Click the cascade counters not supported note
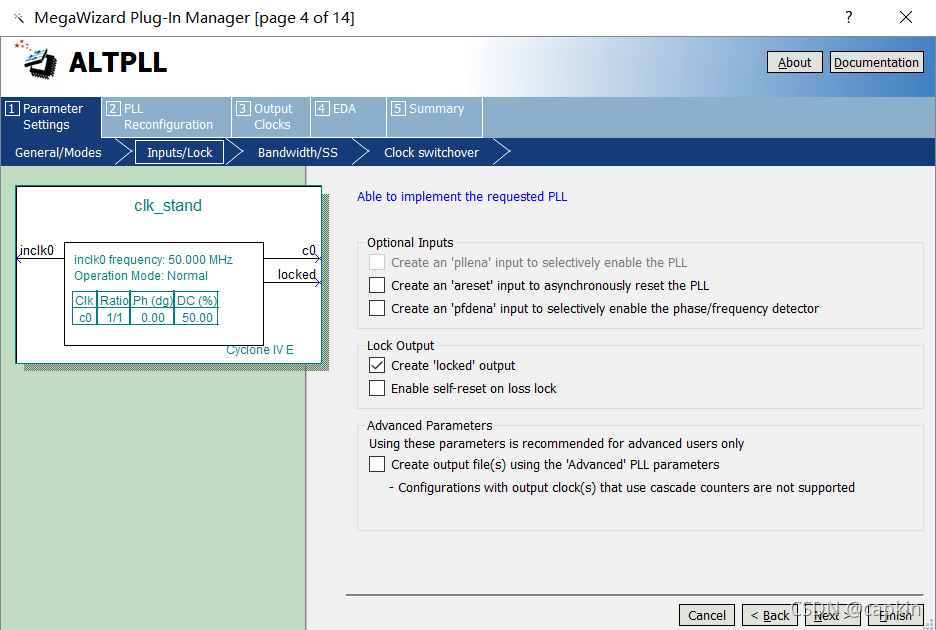Viewport: 936px width, 630px height. 622,487
